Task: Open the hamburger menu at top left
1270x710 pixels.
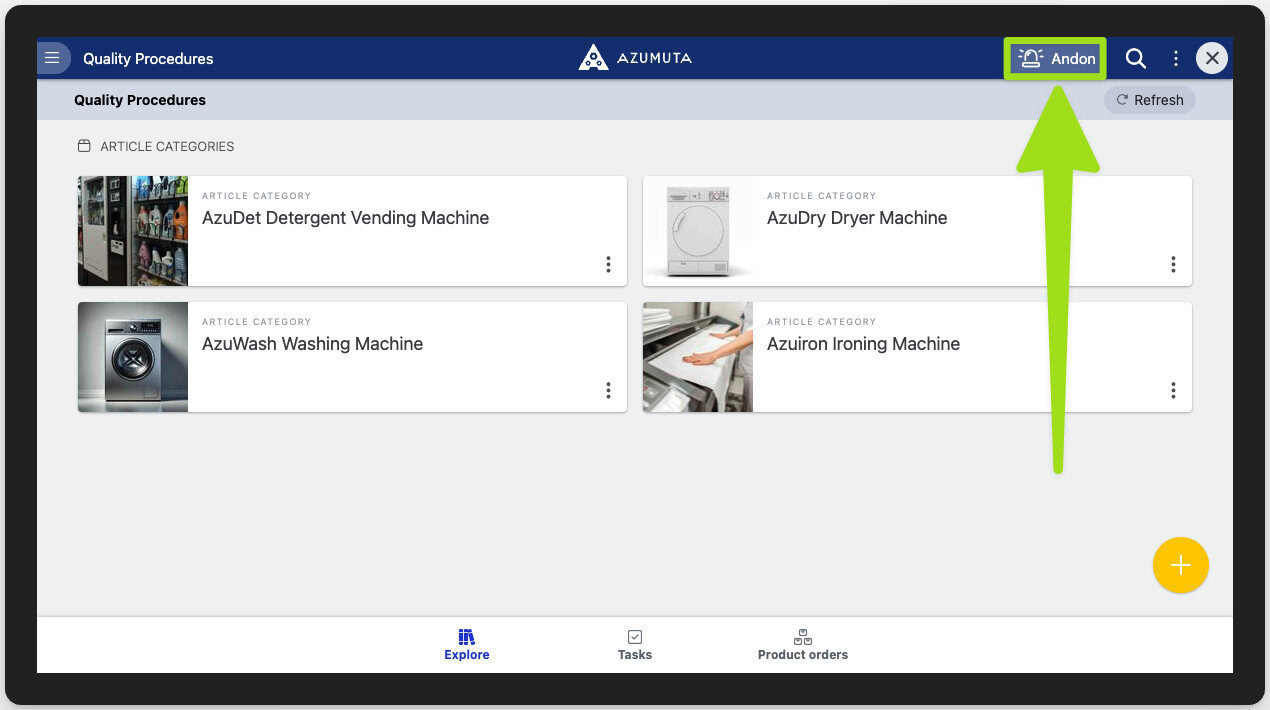Action: click(53, 57)
